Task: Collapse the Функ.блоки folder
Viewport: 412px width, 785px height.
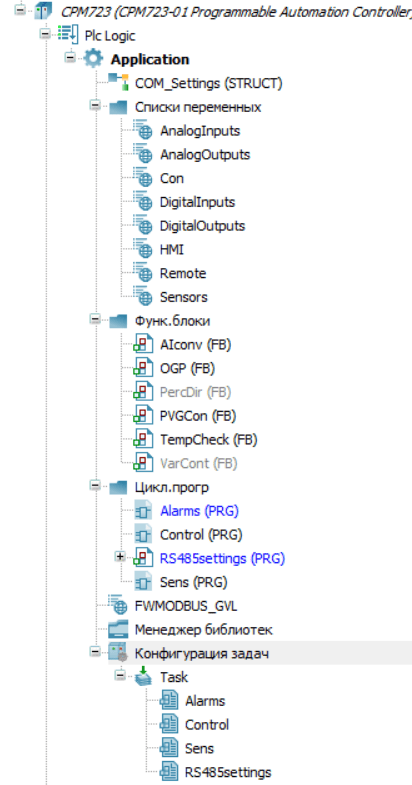Action: [x=95, y=320]
